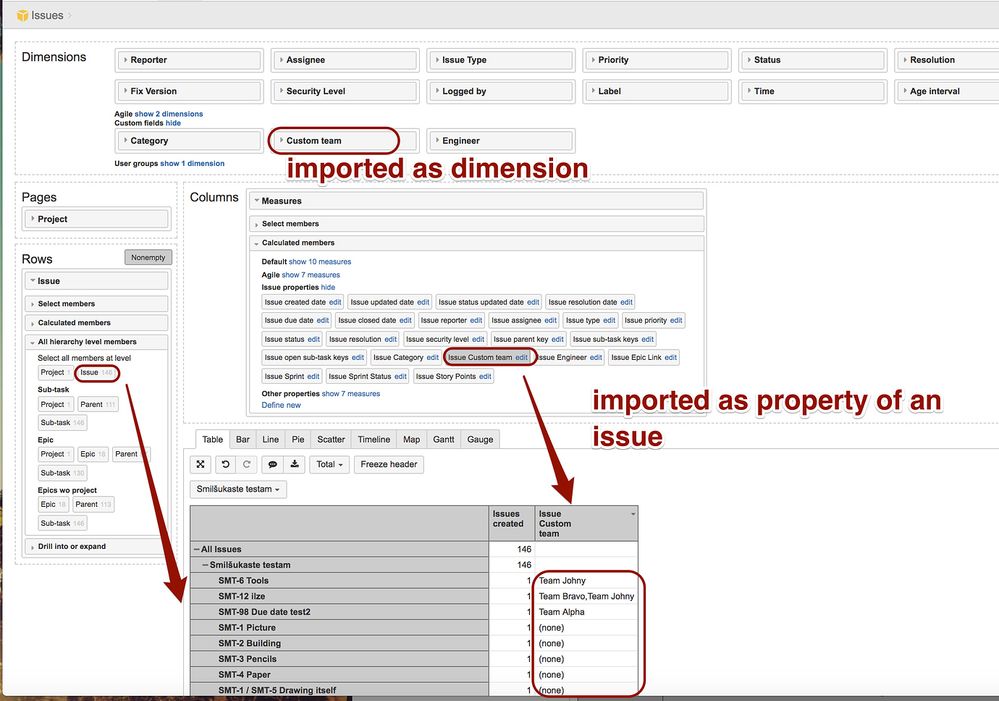Expand the Assignee dimension
This screenshot has height=701, width=999.
tap(345, 60)
